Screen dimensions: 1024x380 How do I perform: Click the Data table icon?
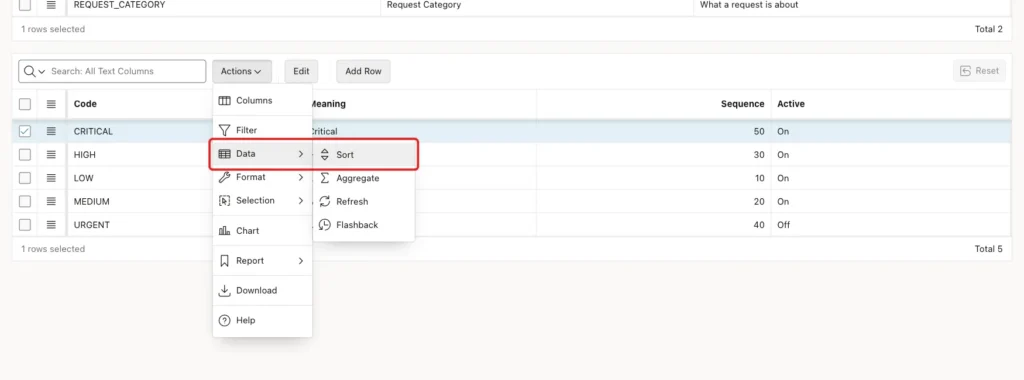click(x=224, y=154)
